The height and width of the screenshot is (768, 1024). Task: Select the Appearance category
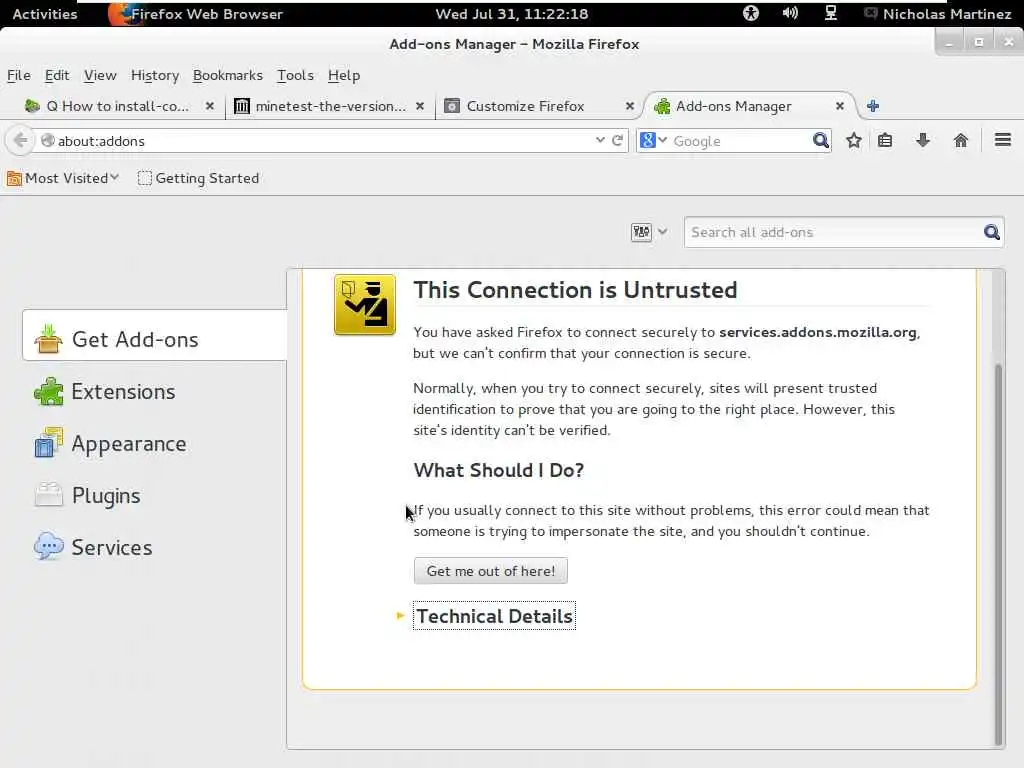coord(155,444)
